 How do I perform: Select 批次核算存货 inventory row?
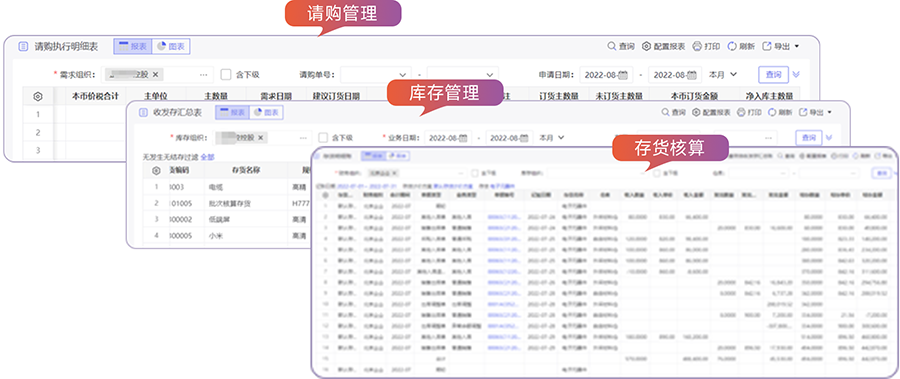coord(227,203)
